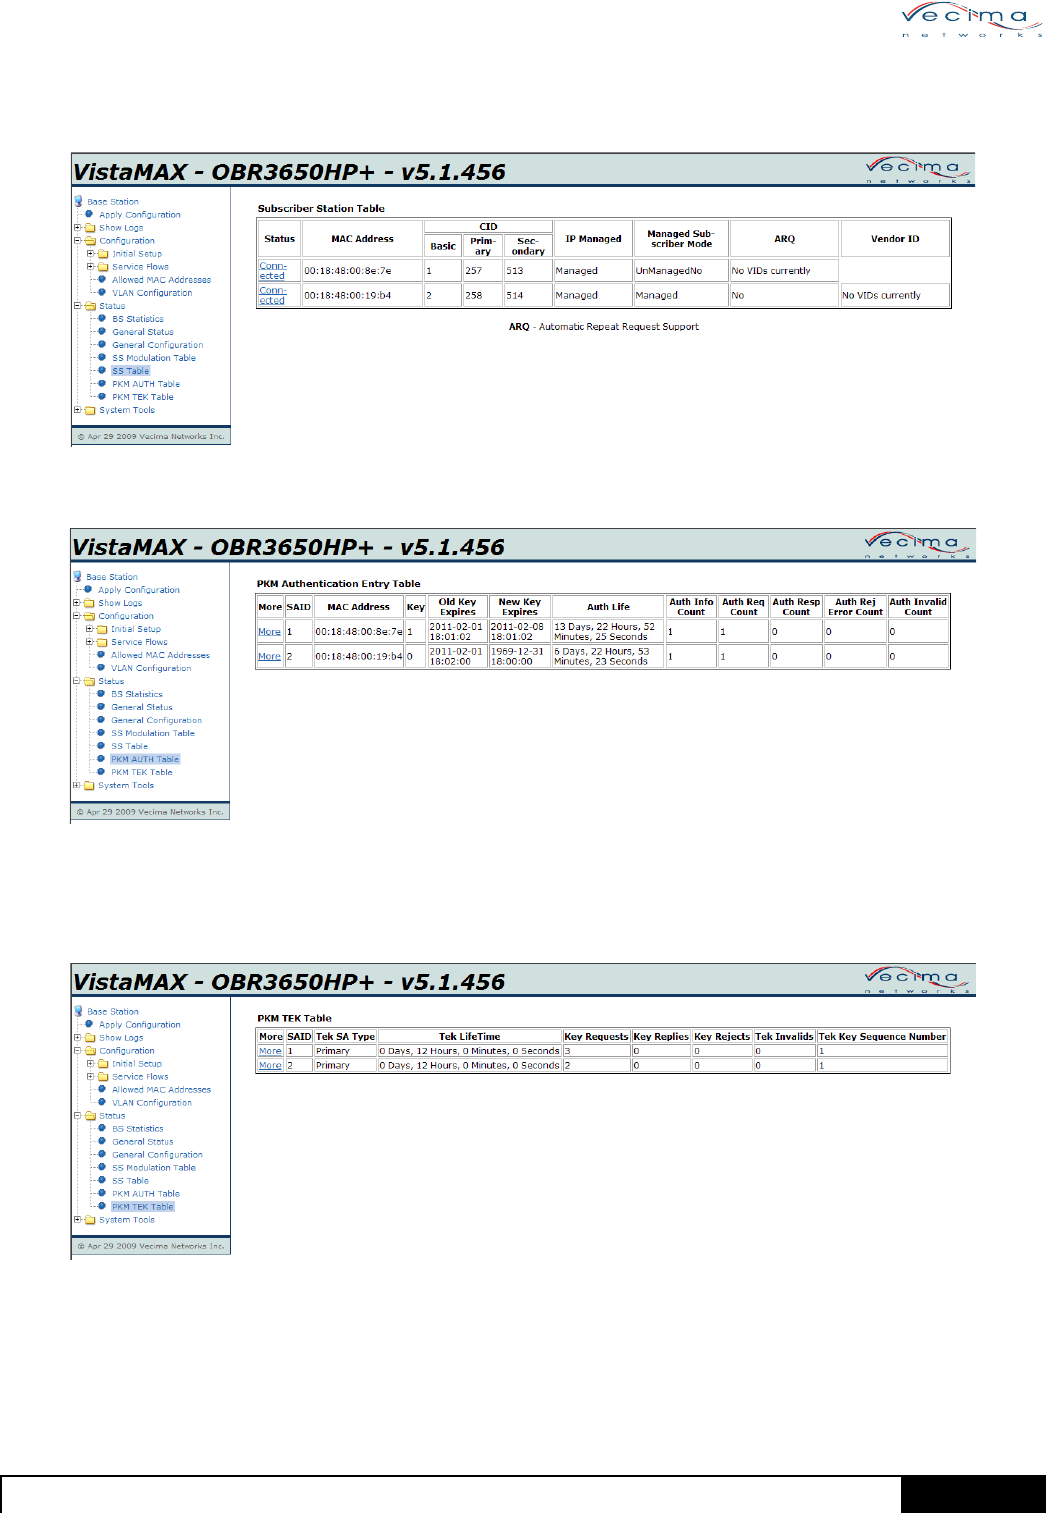Image resolution: width=1046 pixels, height=1514 pixels.
Task: Click More link for SAID 1 in Authentication table
Action: [x=270, y=632]
